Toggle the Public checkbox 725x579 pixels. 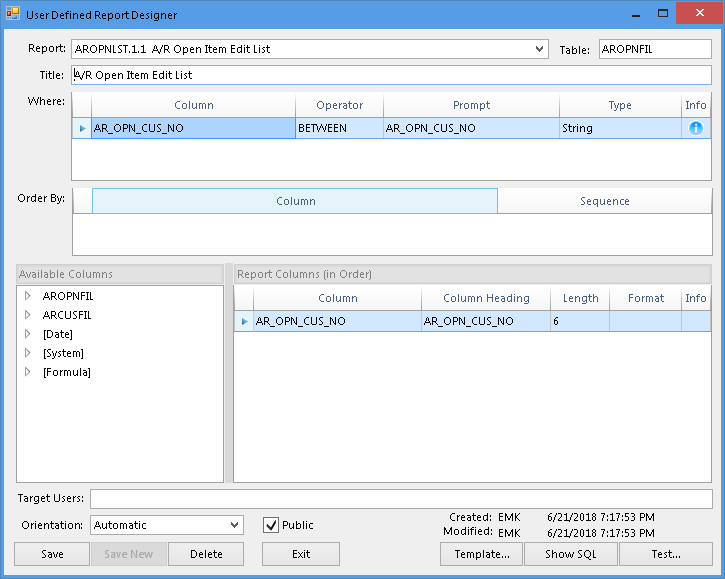point(271,525)
